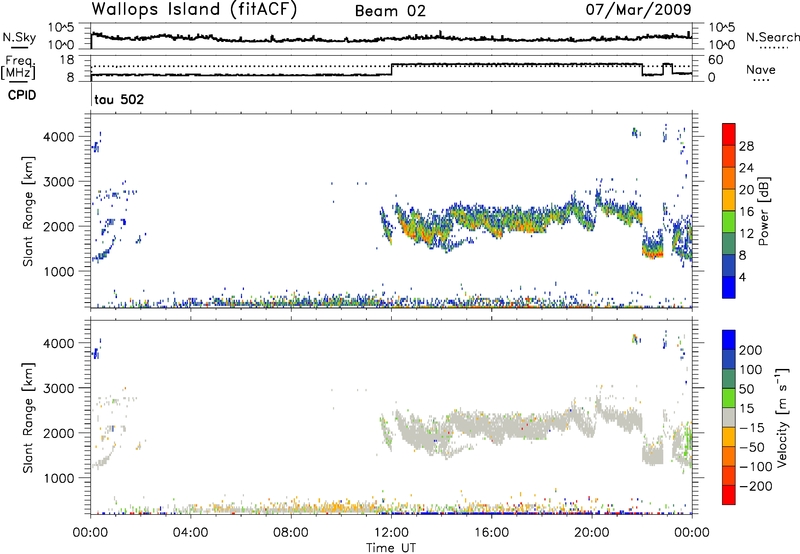
Task: Select gray Velocity segment between -15 and 15
Action: pos(729,417)
